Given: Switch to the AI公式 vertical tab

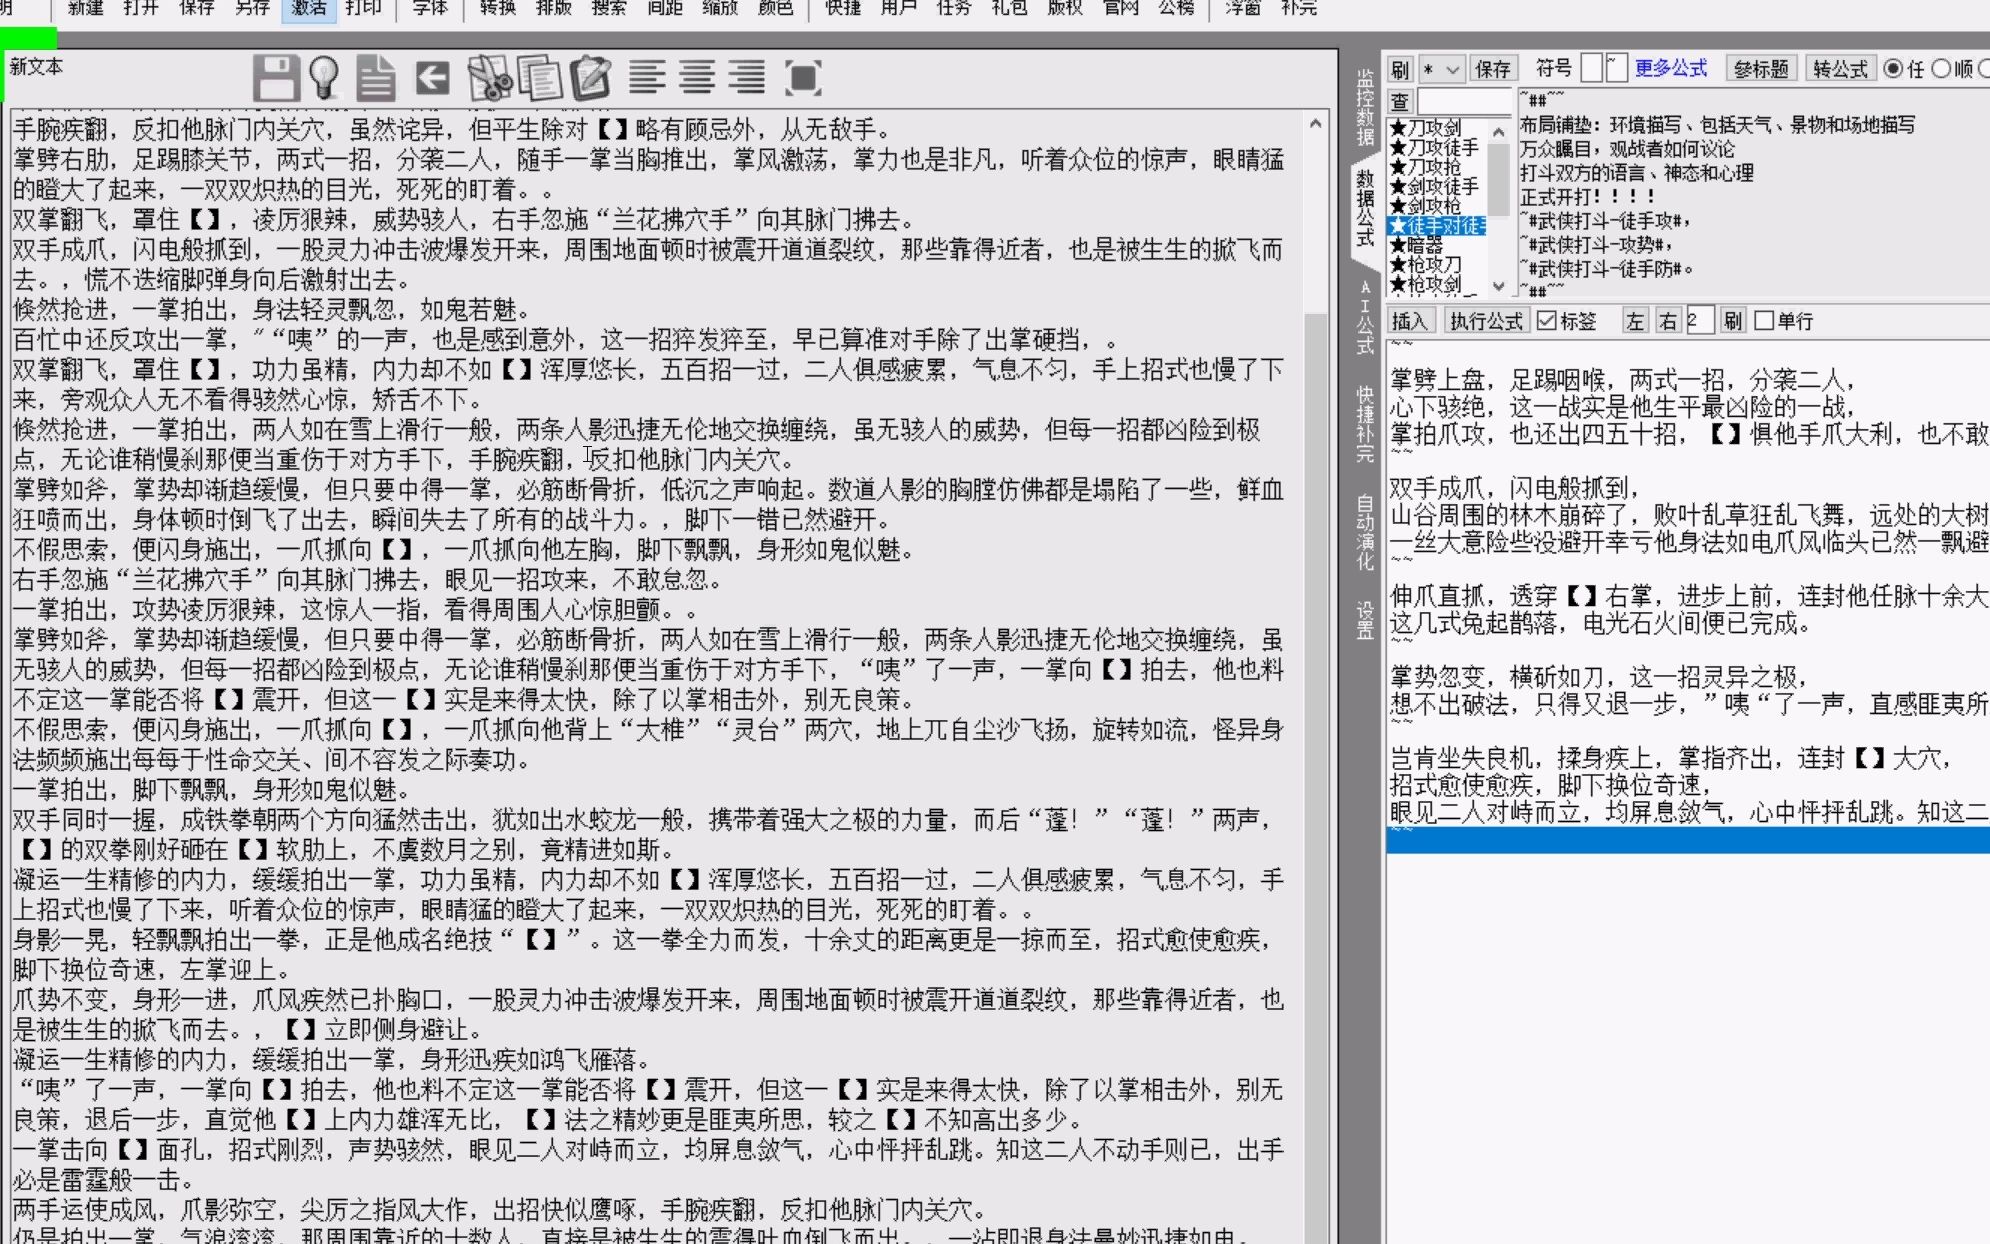Looking at the screenshot, I should (1364, 317).
